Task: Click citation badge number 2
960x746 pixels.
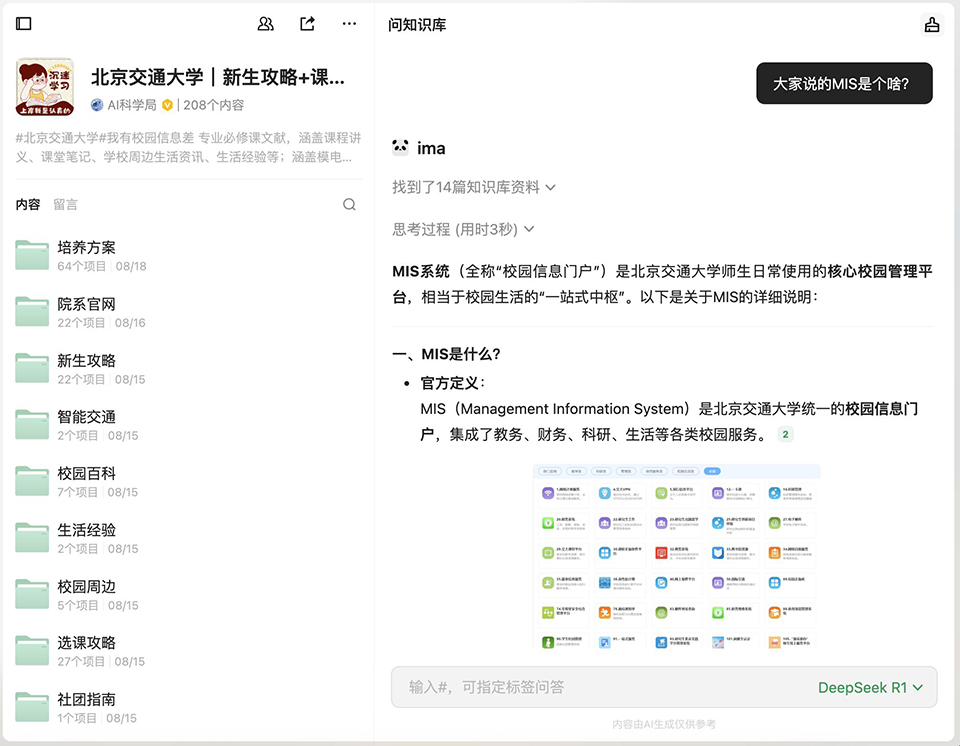Action: pyautogui.click(x=785, y=435)
